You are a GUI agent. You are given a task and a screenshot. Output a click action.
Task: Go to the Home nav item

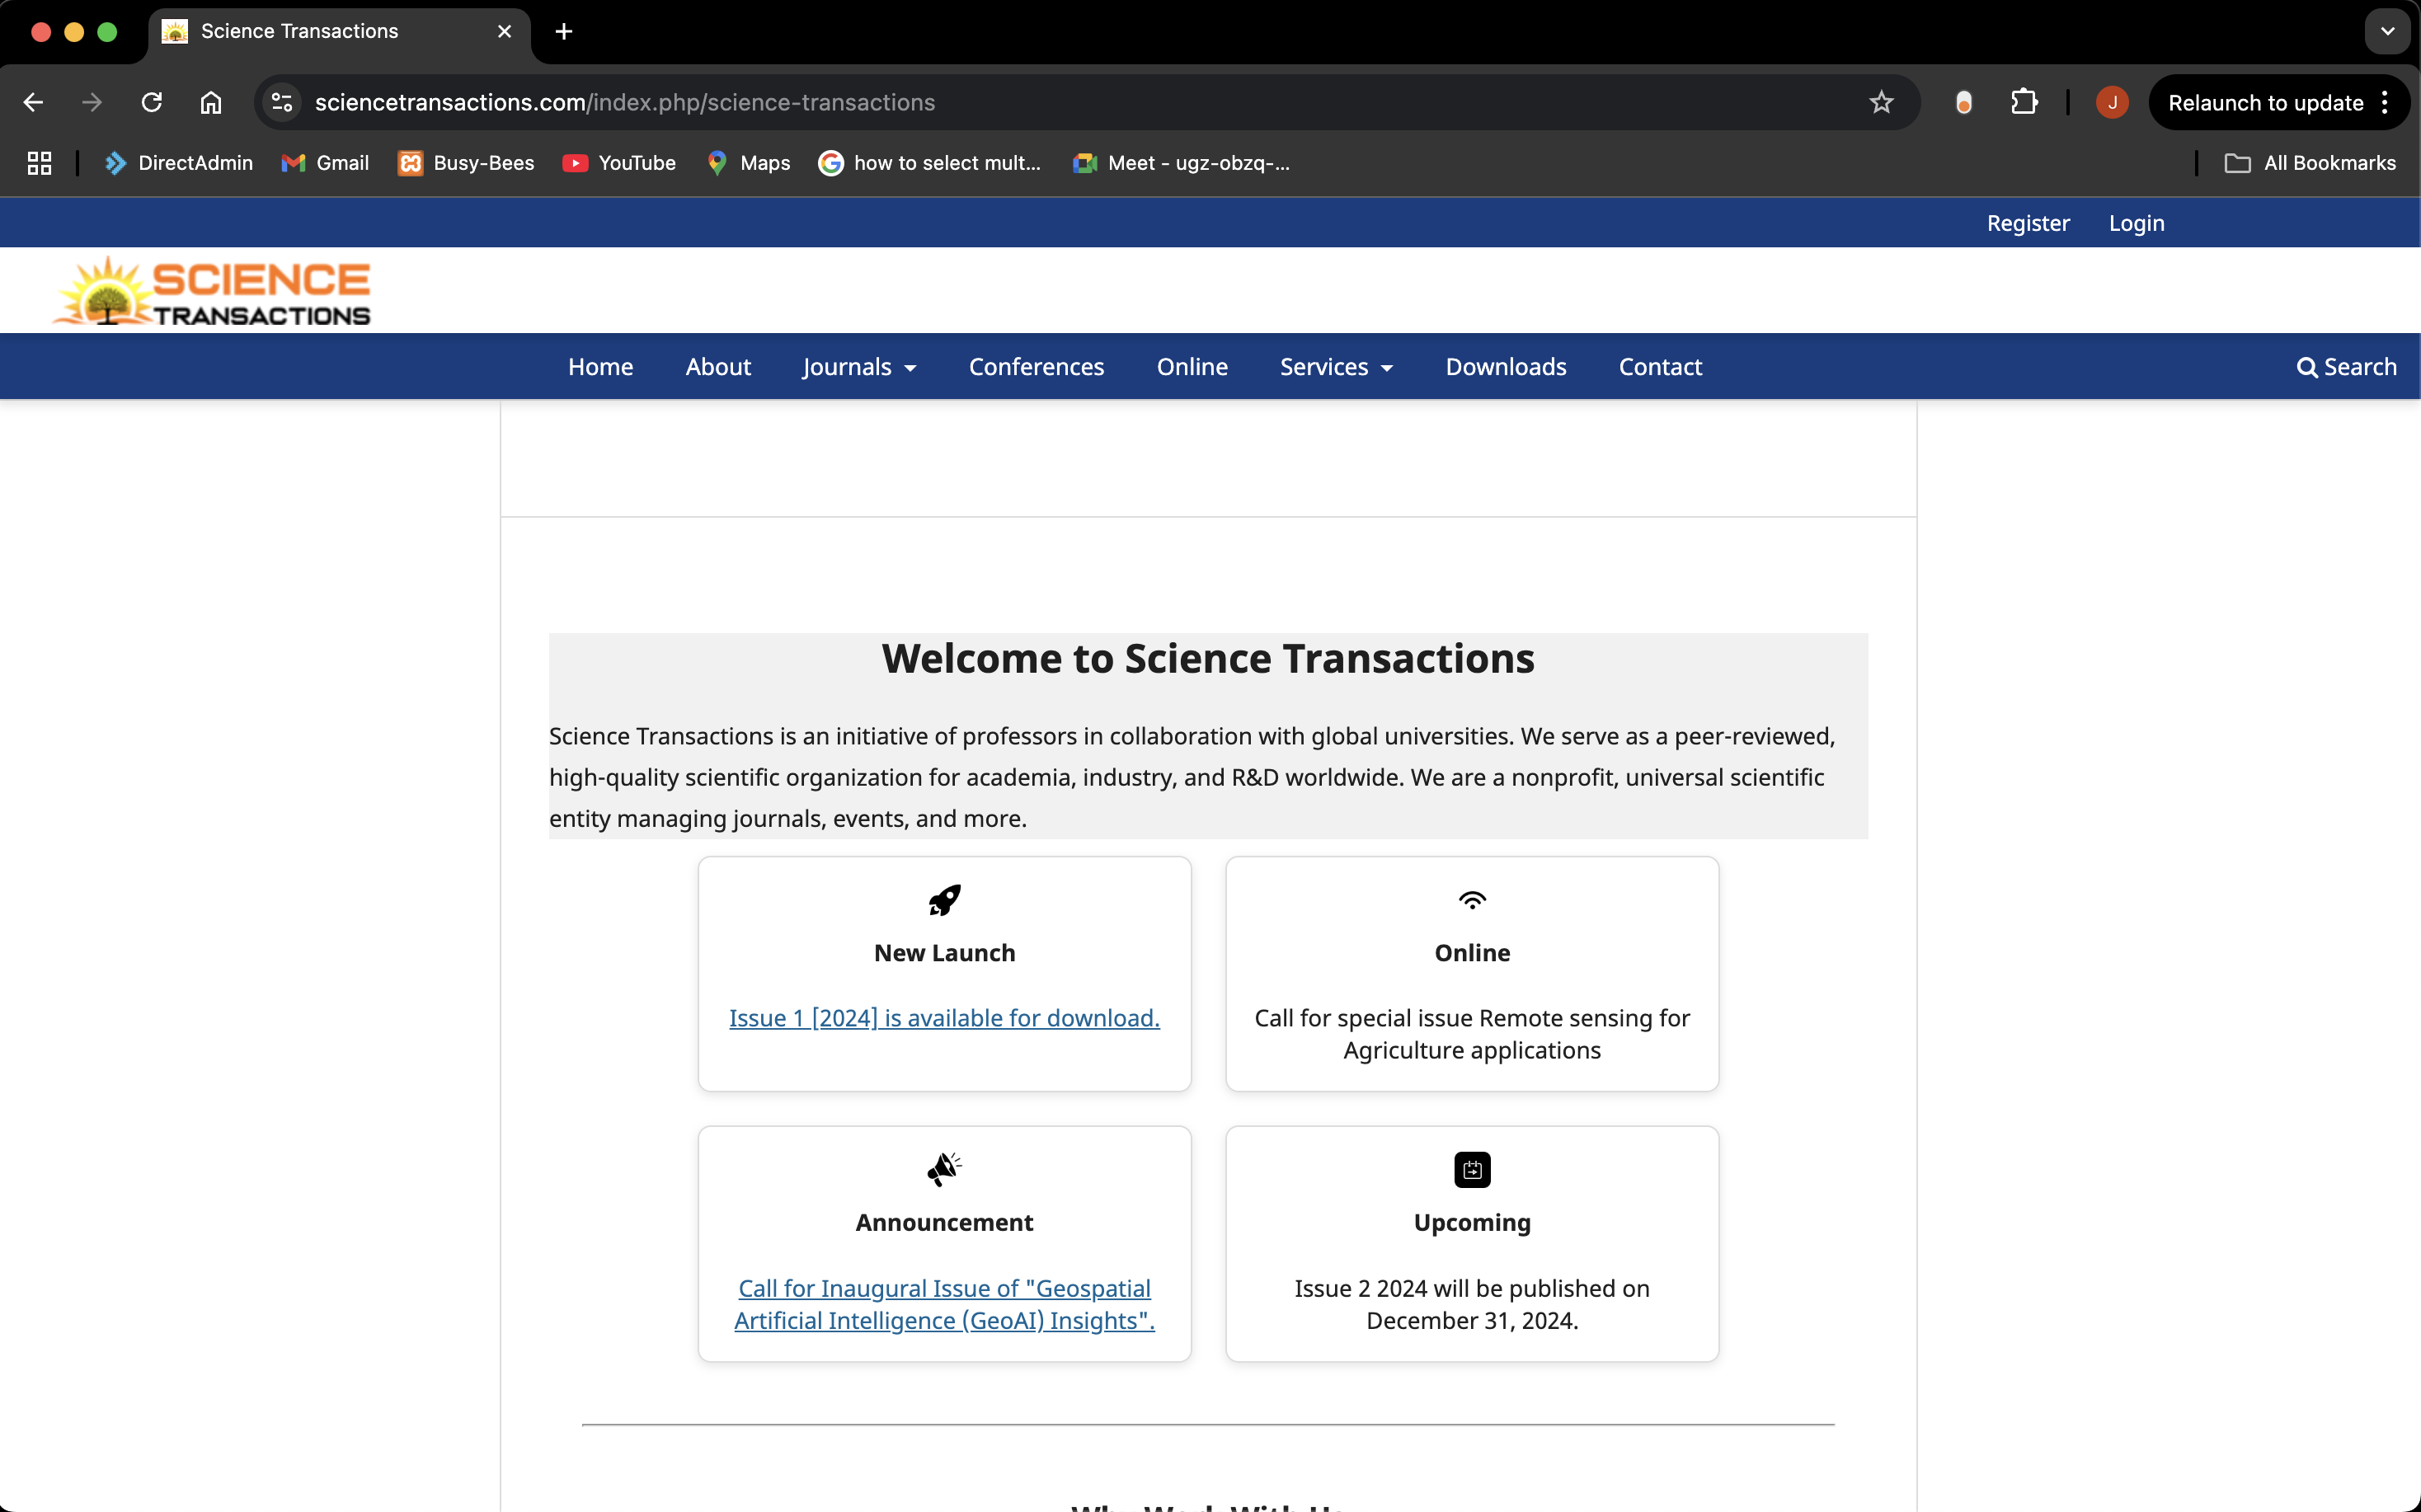click(600, 367)
